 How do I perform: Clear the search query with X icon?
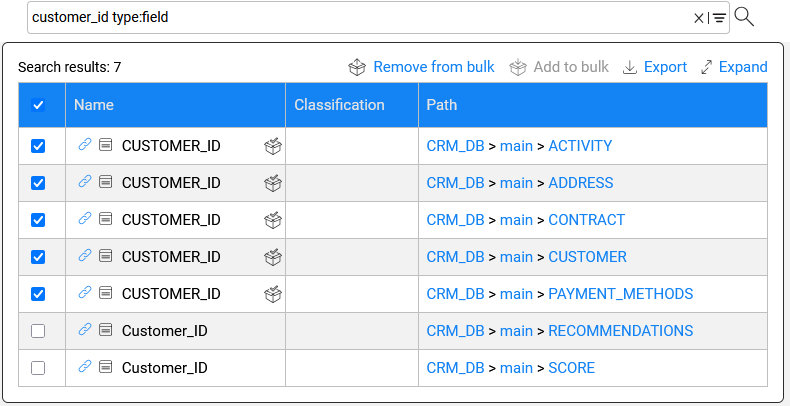pos(699,18)
